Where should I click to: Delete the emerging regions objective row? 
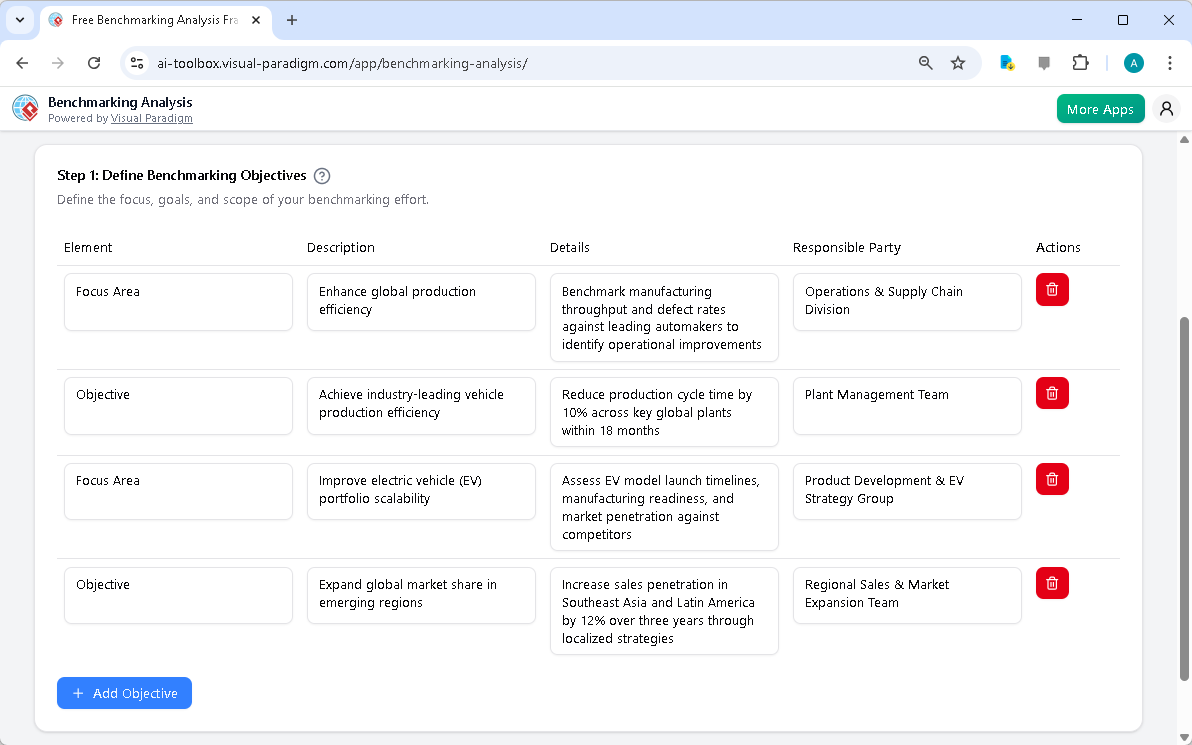1051,583
